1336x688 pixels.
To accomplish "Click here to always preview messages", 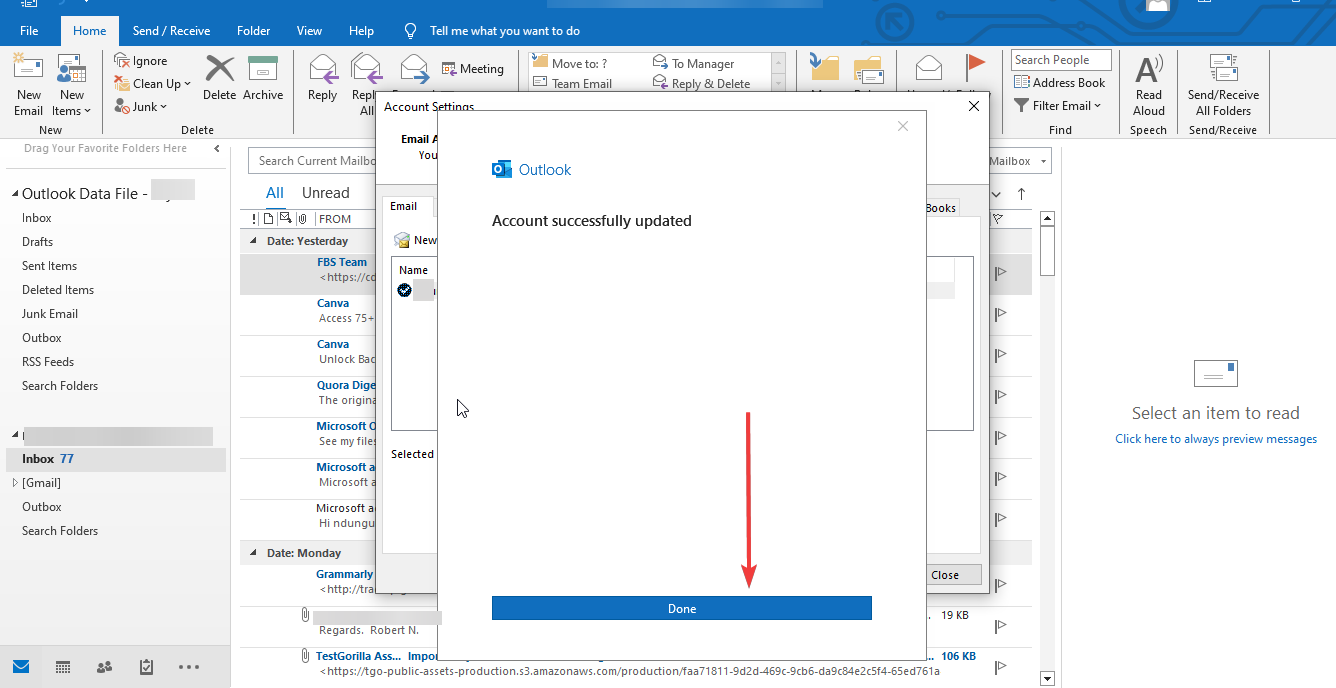I will [1215, 438].
